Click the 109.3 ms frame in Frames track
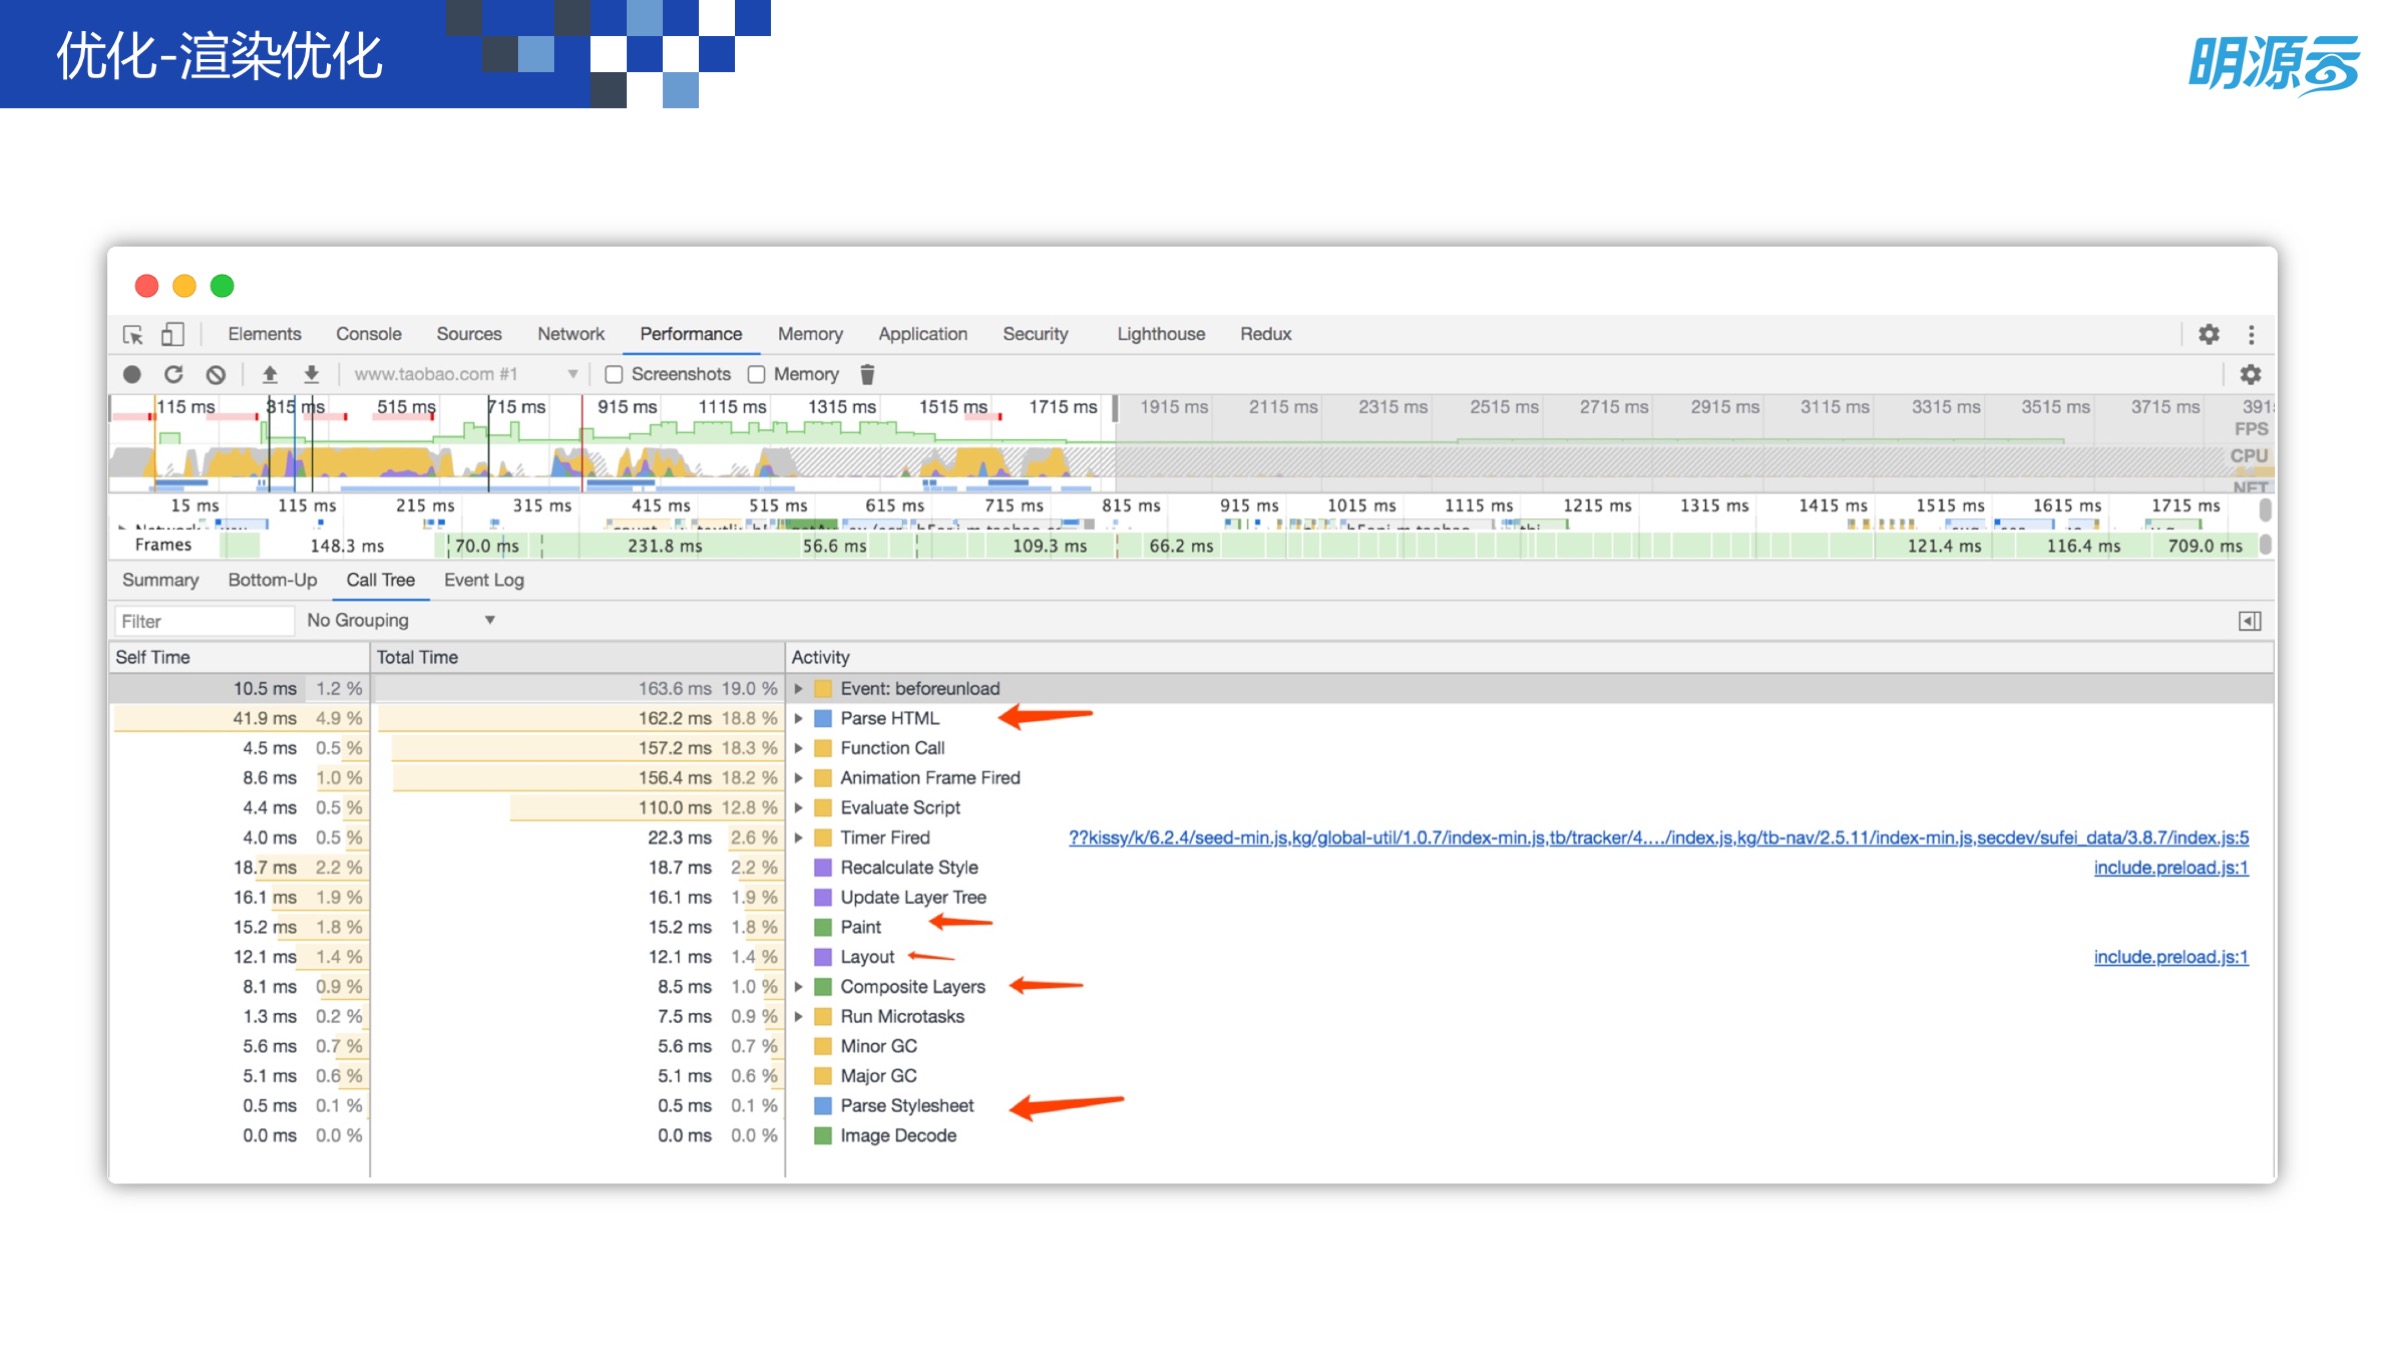The width and height of the screenshot is (2400, 1351). click(1048, 546)
